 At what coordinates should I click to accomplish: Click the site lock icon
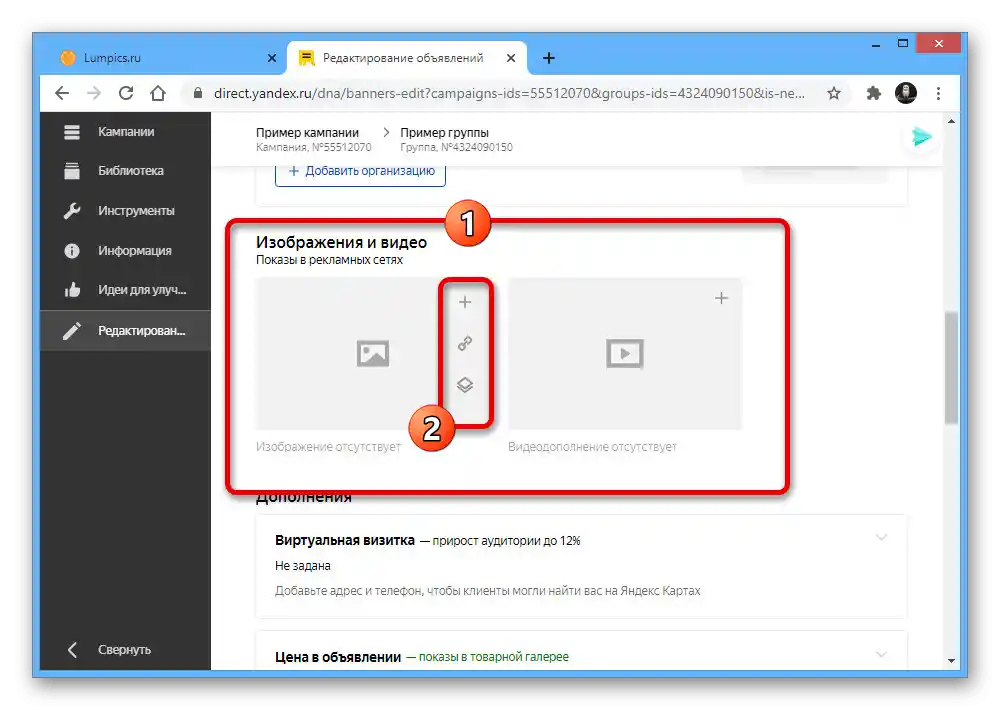click(x=198, y=93)
